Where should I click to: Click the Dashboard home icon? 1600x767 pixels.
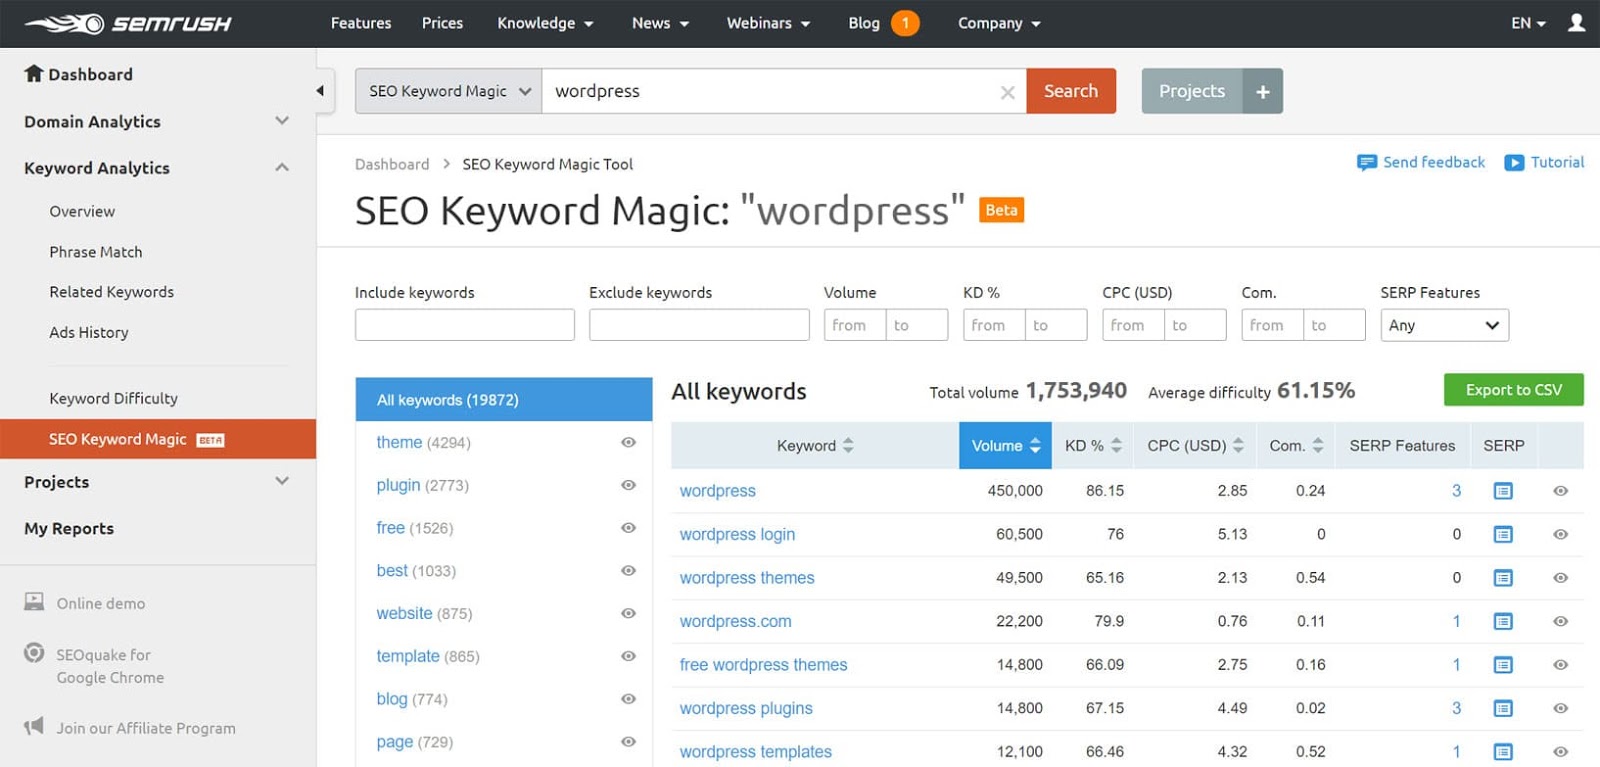(34, 74)
